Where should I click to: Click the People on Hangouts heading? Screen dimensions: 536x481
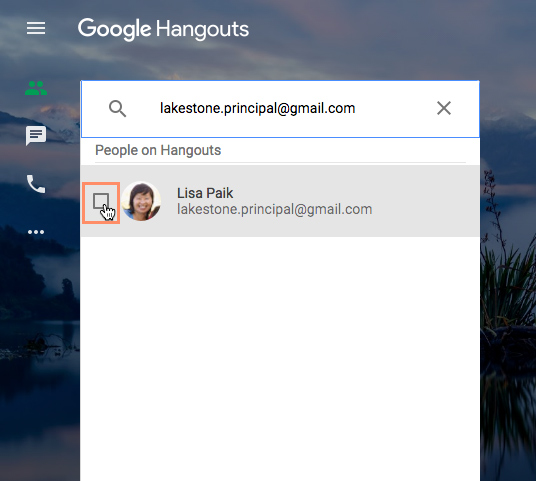tap(158, 150)
